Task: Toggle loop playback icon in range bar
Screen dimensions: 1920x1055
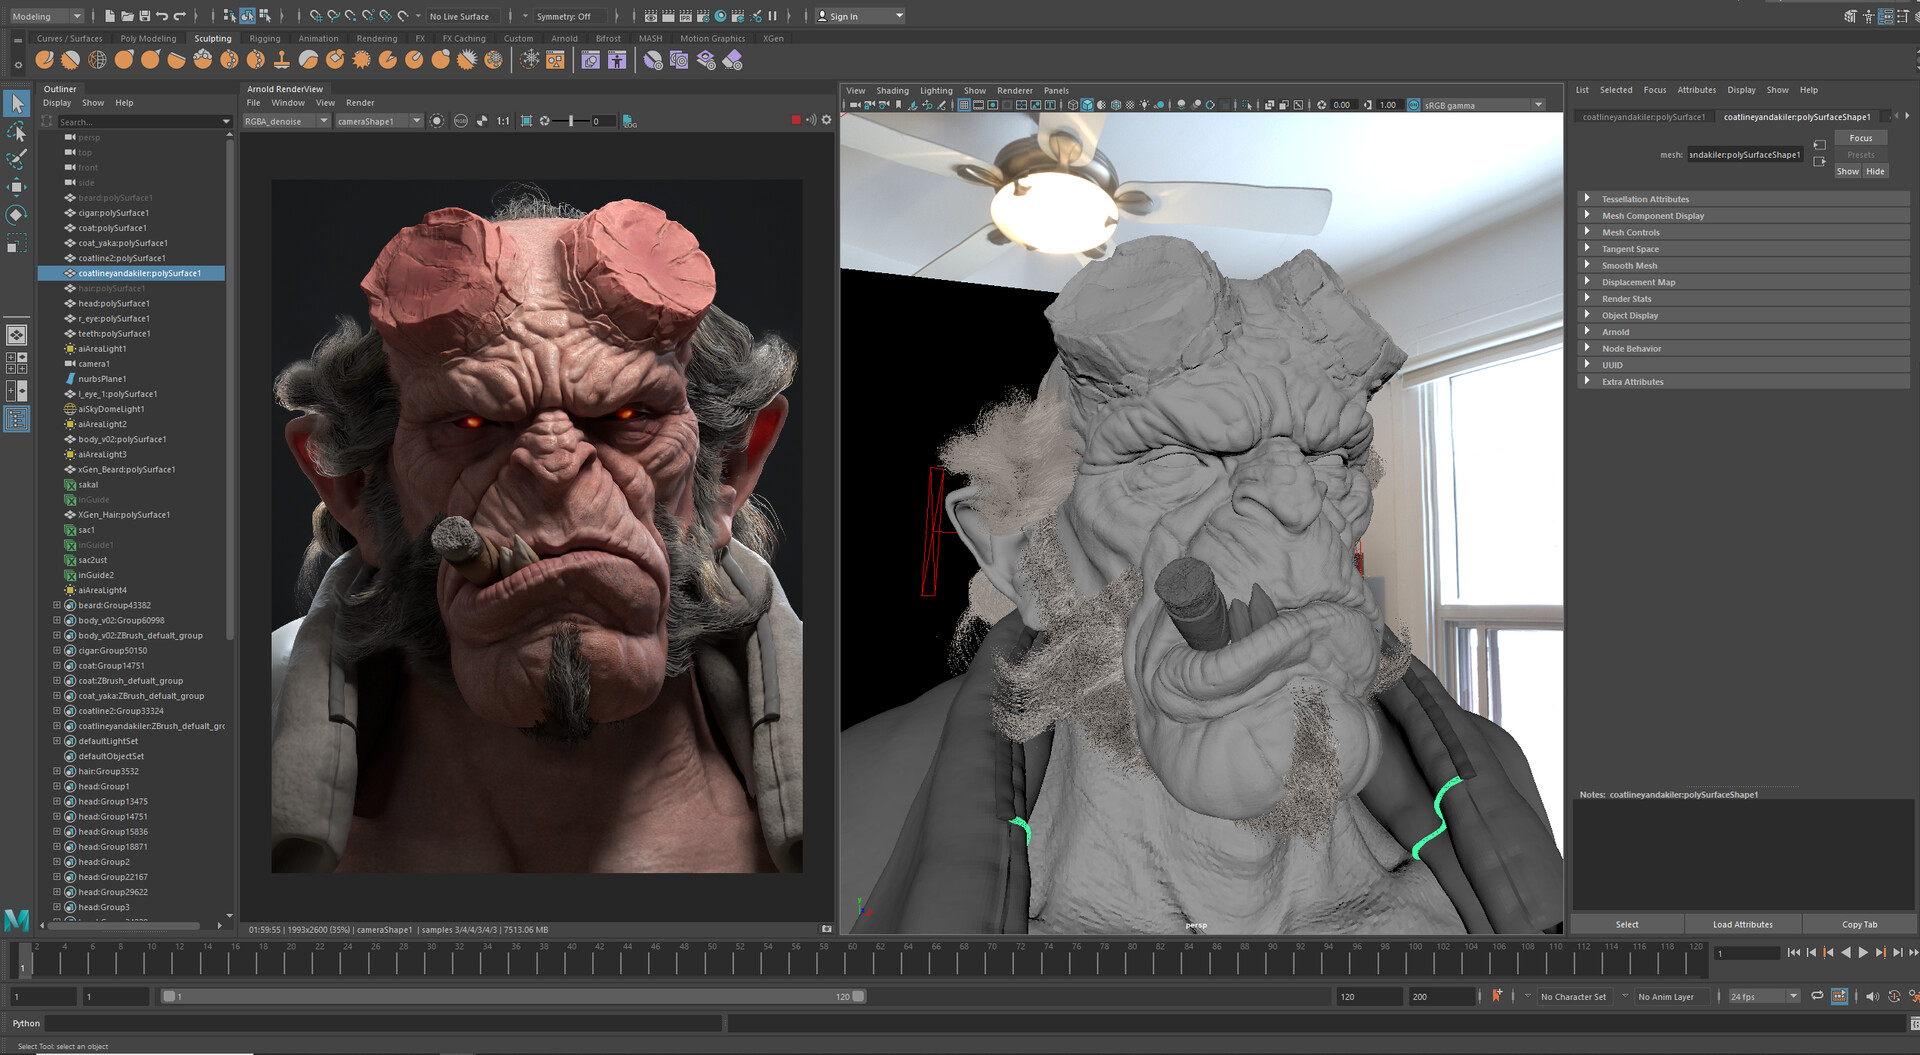Action: tap(1817, 996)
